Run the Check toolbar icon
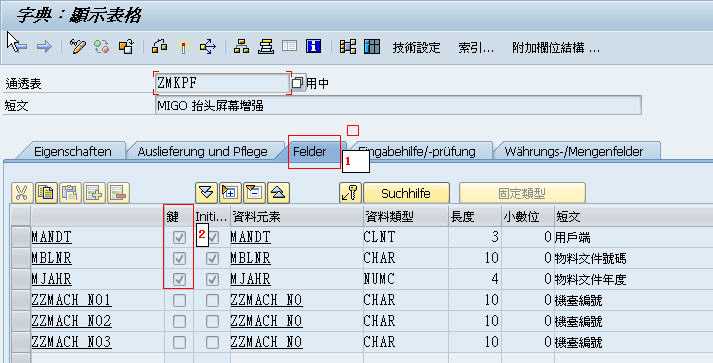 [x=160, y=46]
